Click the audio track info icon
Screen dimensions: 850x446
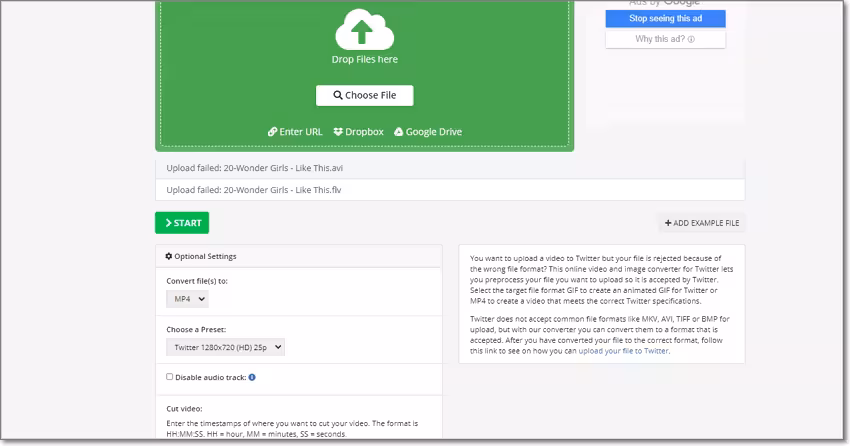[x=252, y=377]
